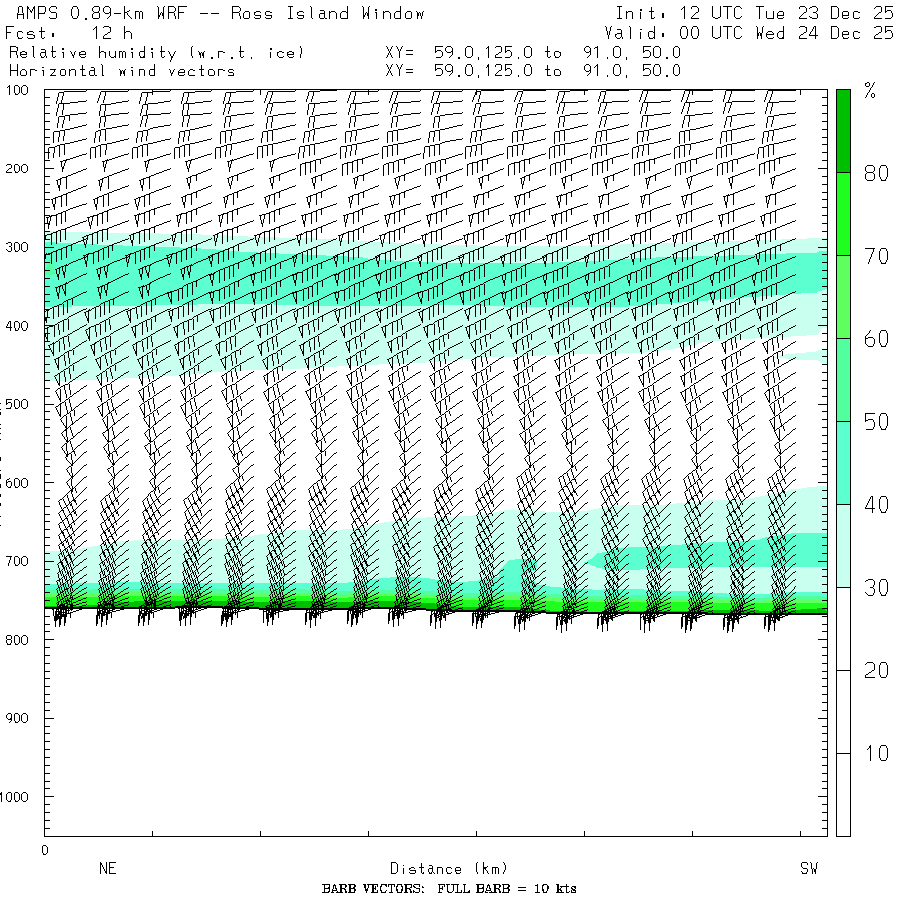Select the 'Init: 12 UTC Tue 23 Dec 25' text
Screen dimensions: 900x900
pos(754,14)
